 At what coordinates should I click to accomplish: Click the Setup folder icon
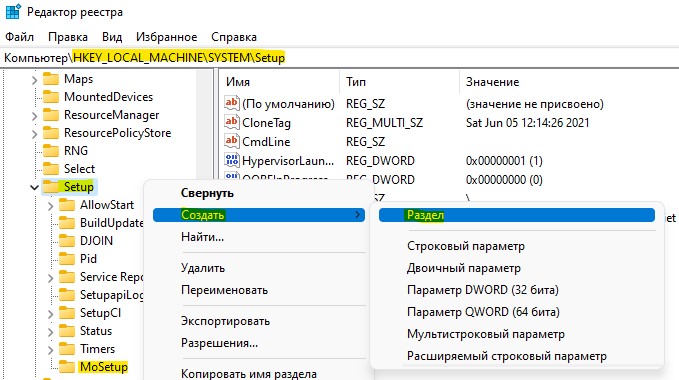[51, 187]
